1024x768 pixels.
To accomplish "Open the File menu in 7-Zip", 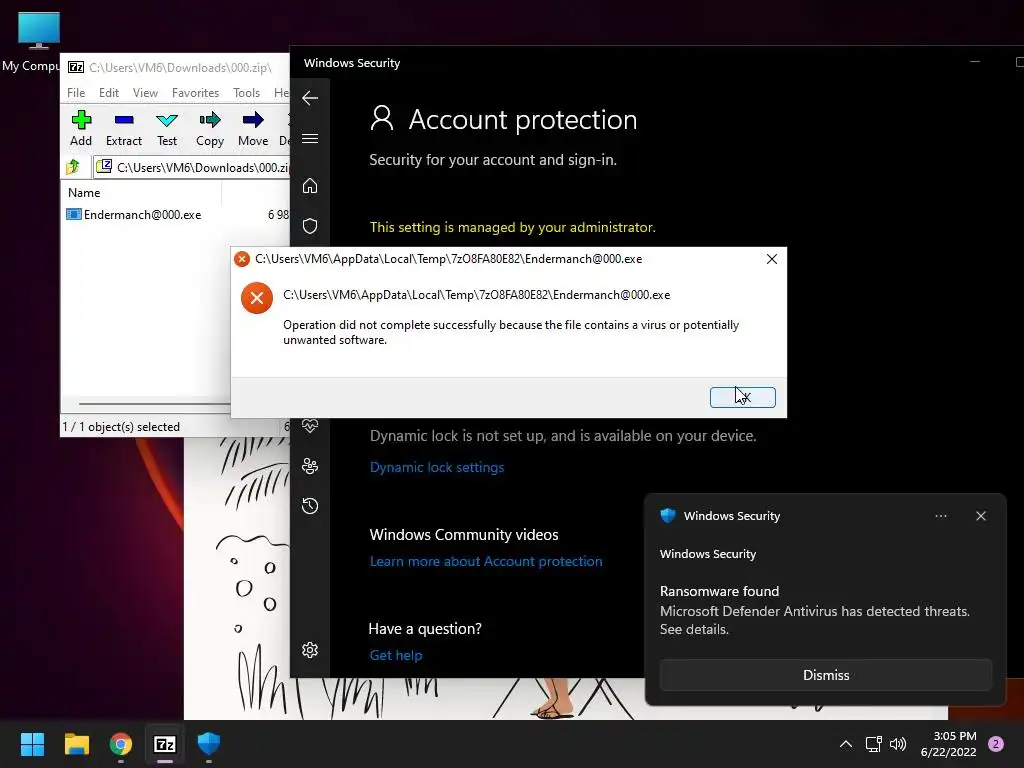I will [x=76, y=93].
